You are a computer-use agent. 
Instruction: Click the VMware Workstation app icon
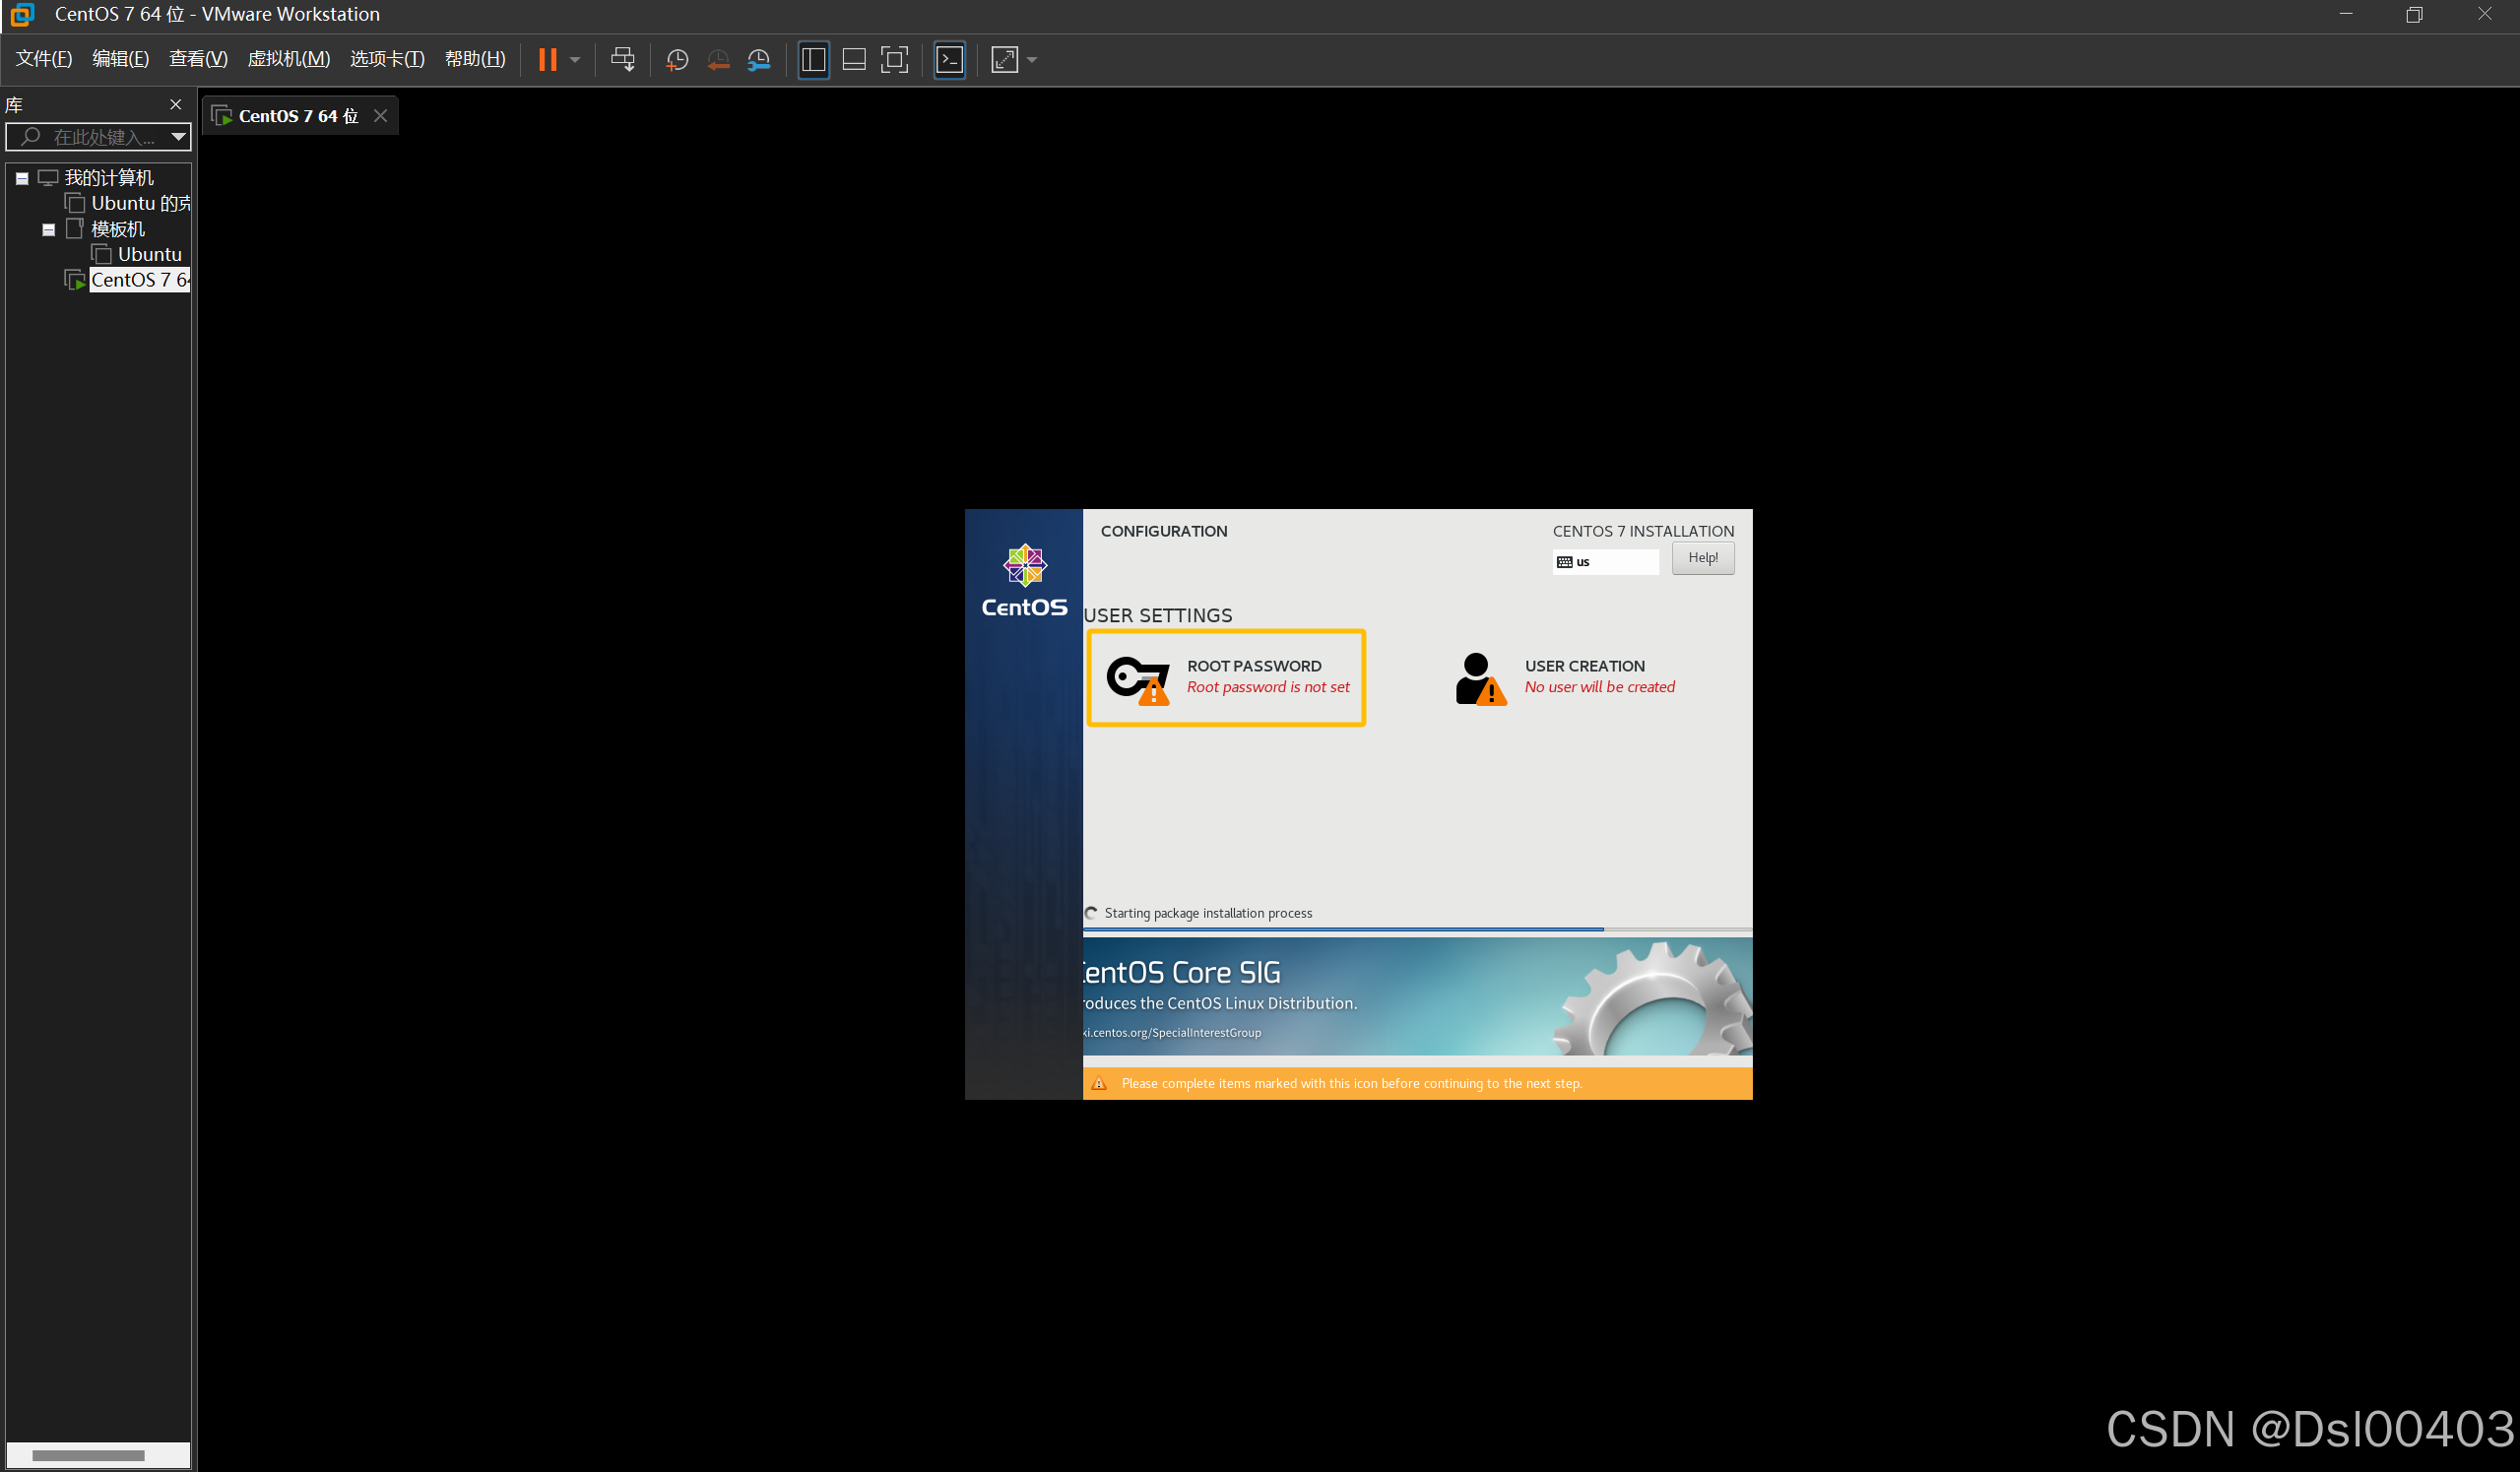click(22, 14)
